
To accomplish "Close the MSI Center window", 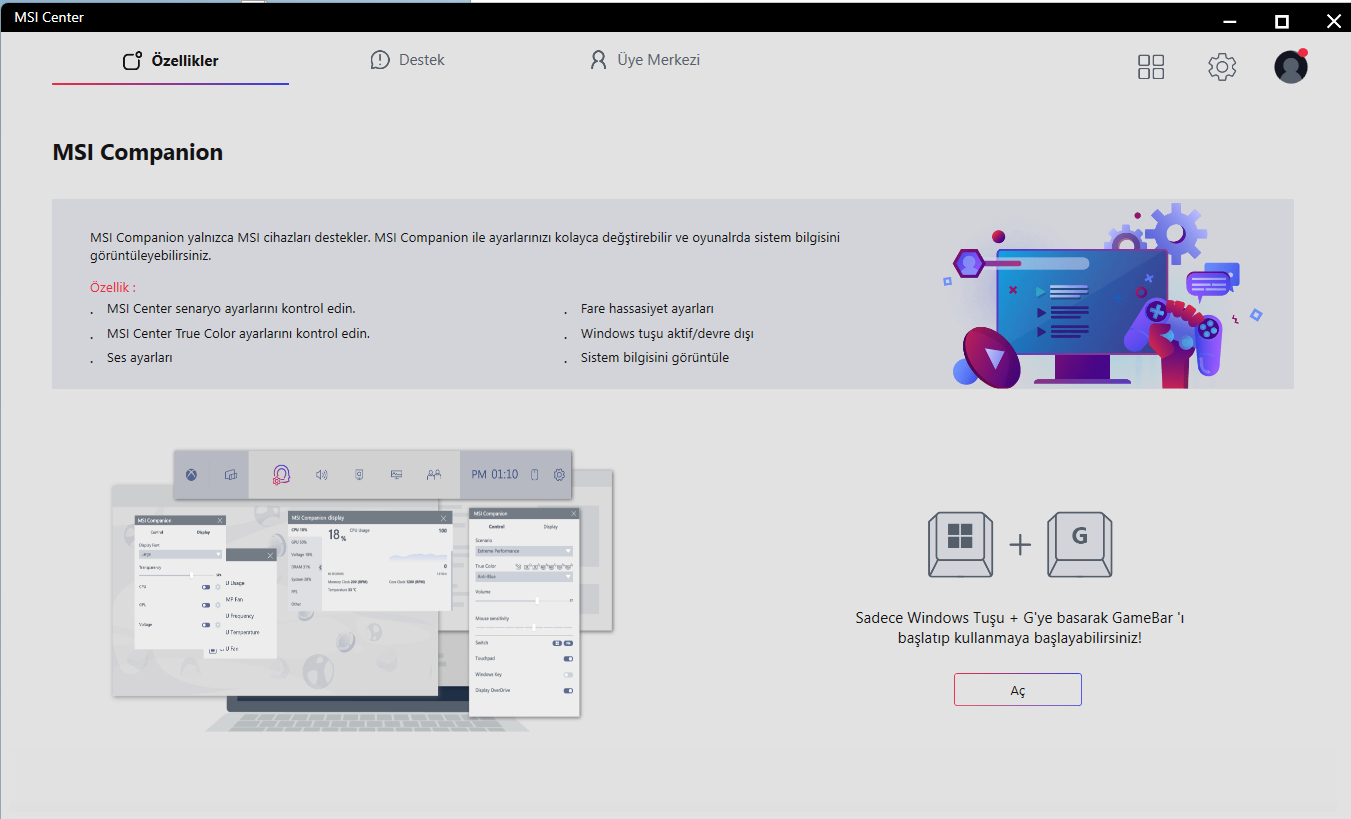I will click(x=1332, y=20).
